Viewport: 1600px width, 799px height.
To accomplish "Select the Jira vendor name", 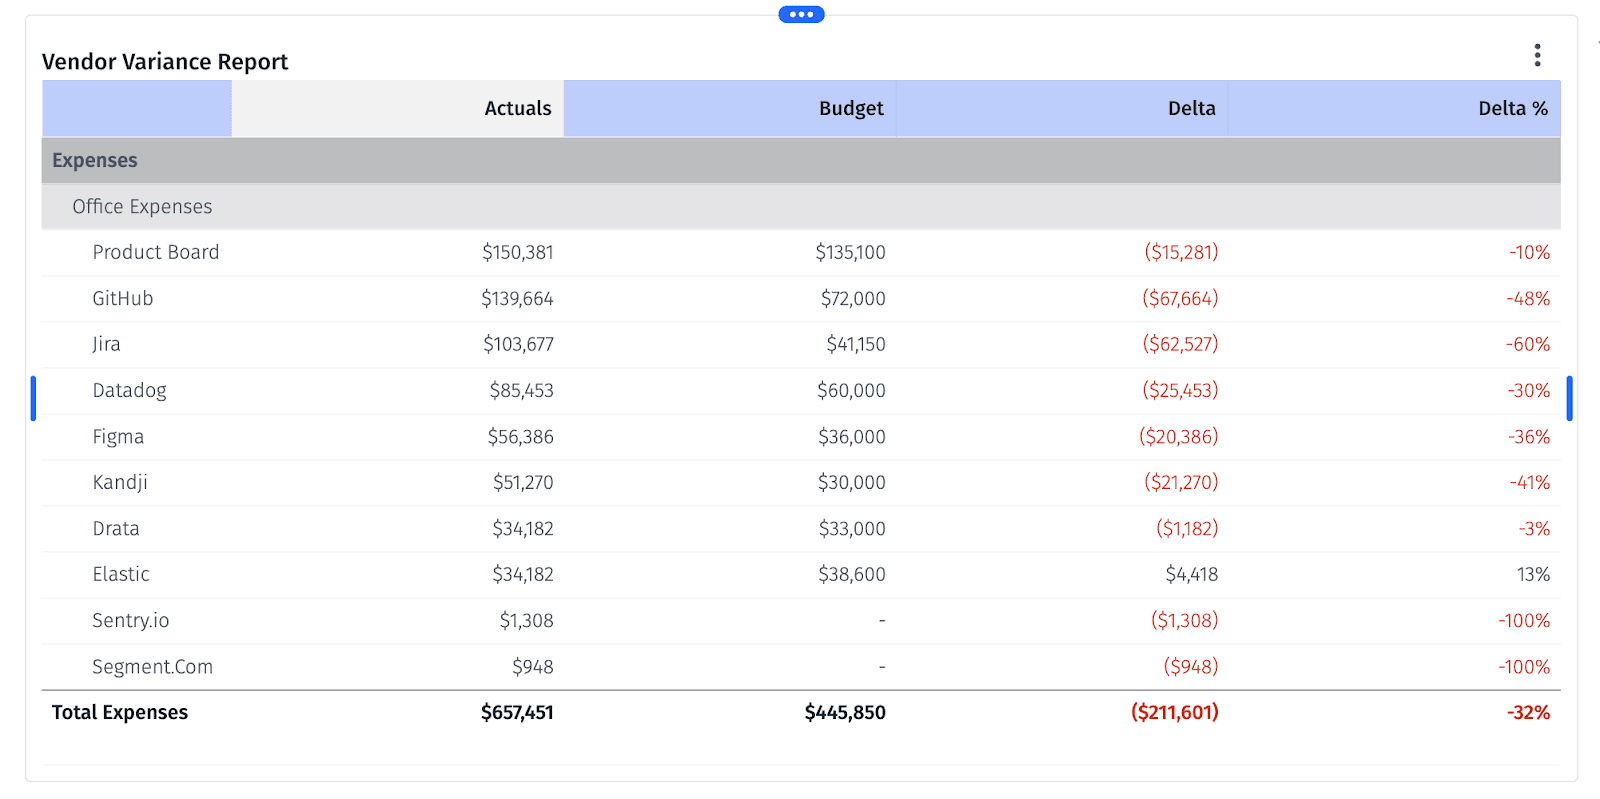I will click(106, 344).
